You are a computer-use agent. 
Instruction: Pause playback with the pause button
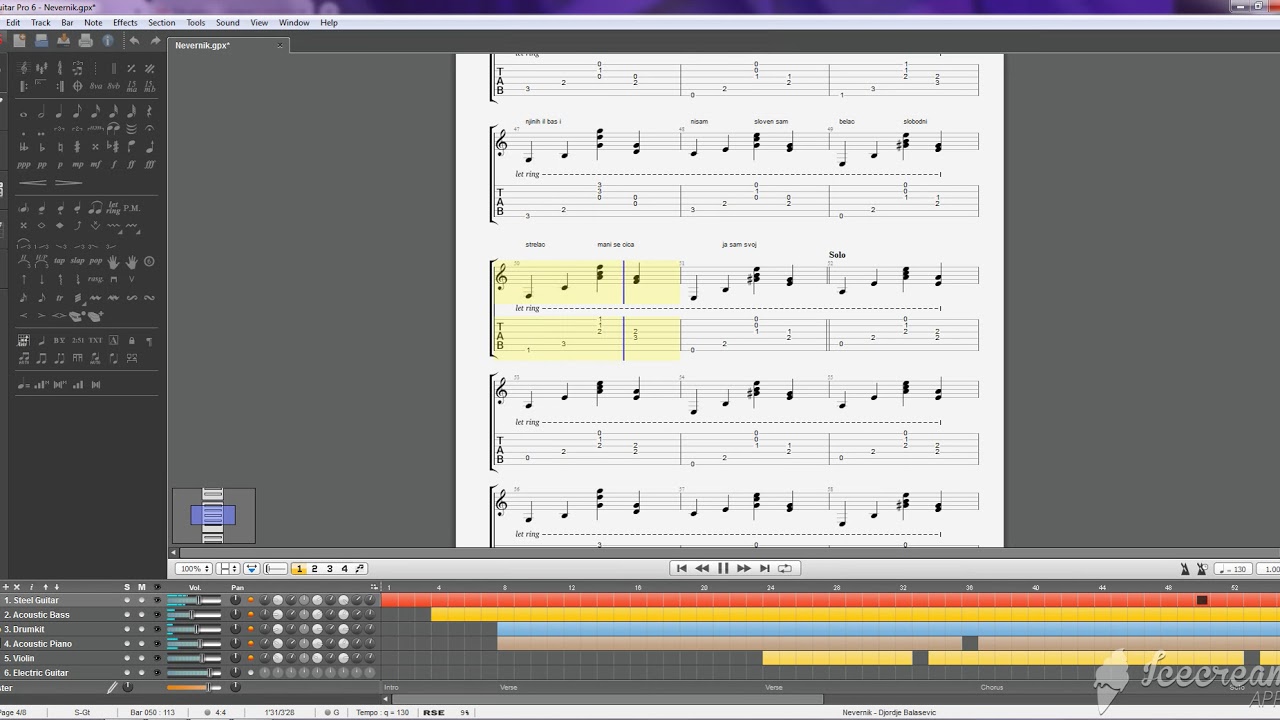pos(723,568)
